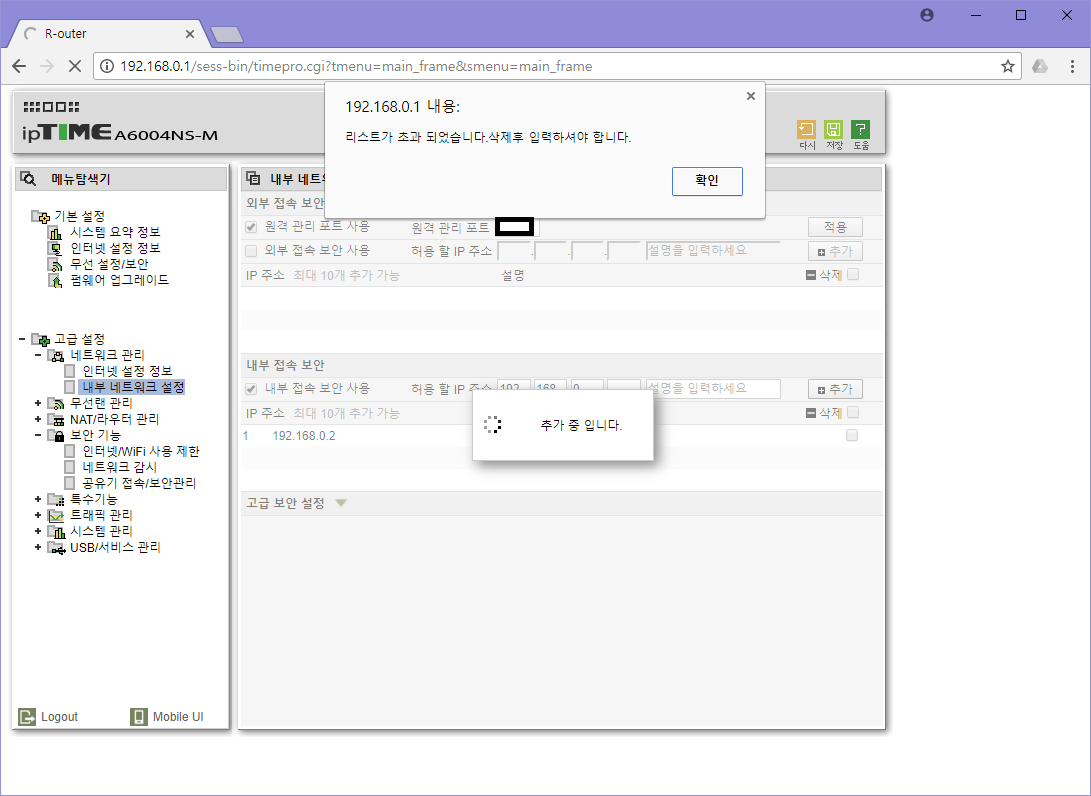Collapse the 보안 기능 tree node
1091x796 pixels.
tap(38, 435)
